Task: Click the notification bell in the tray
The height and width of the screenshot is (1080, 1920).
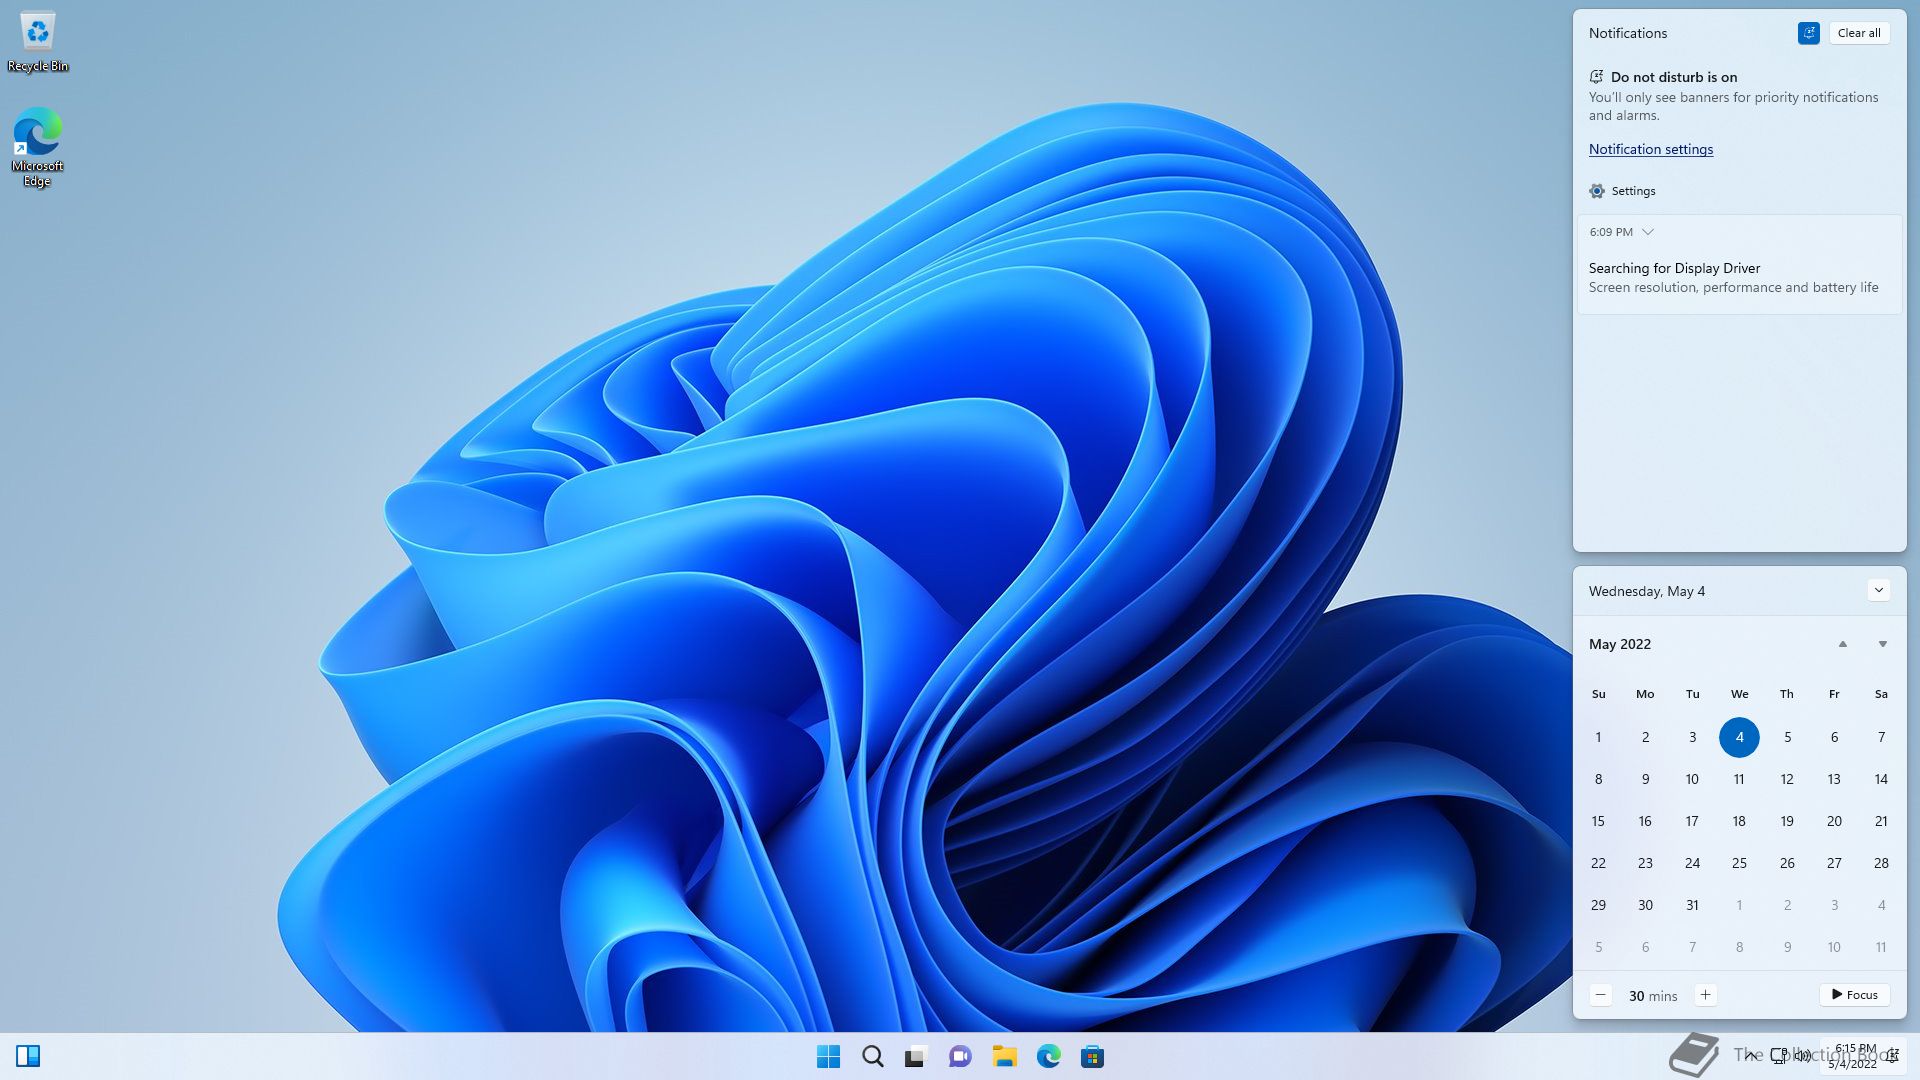Action: (x=1892, y=1056)
